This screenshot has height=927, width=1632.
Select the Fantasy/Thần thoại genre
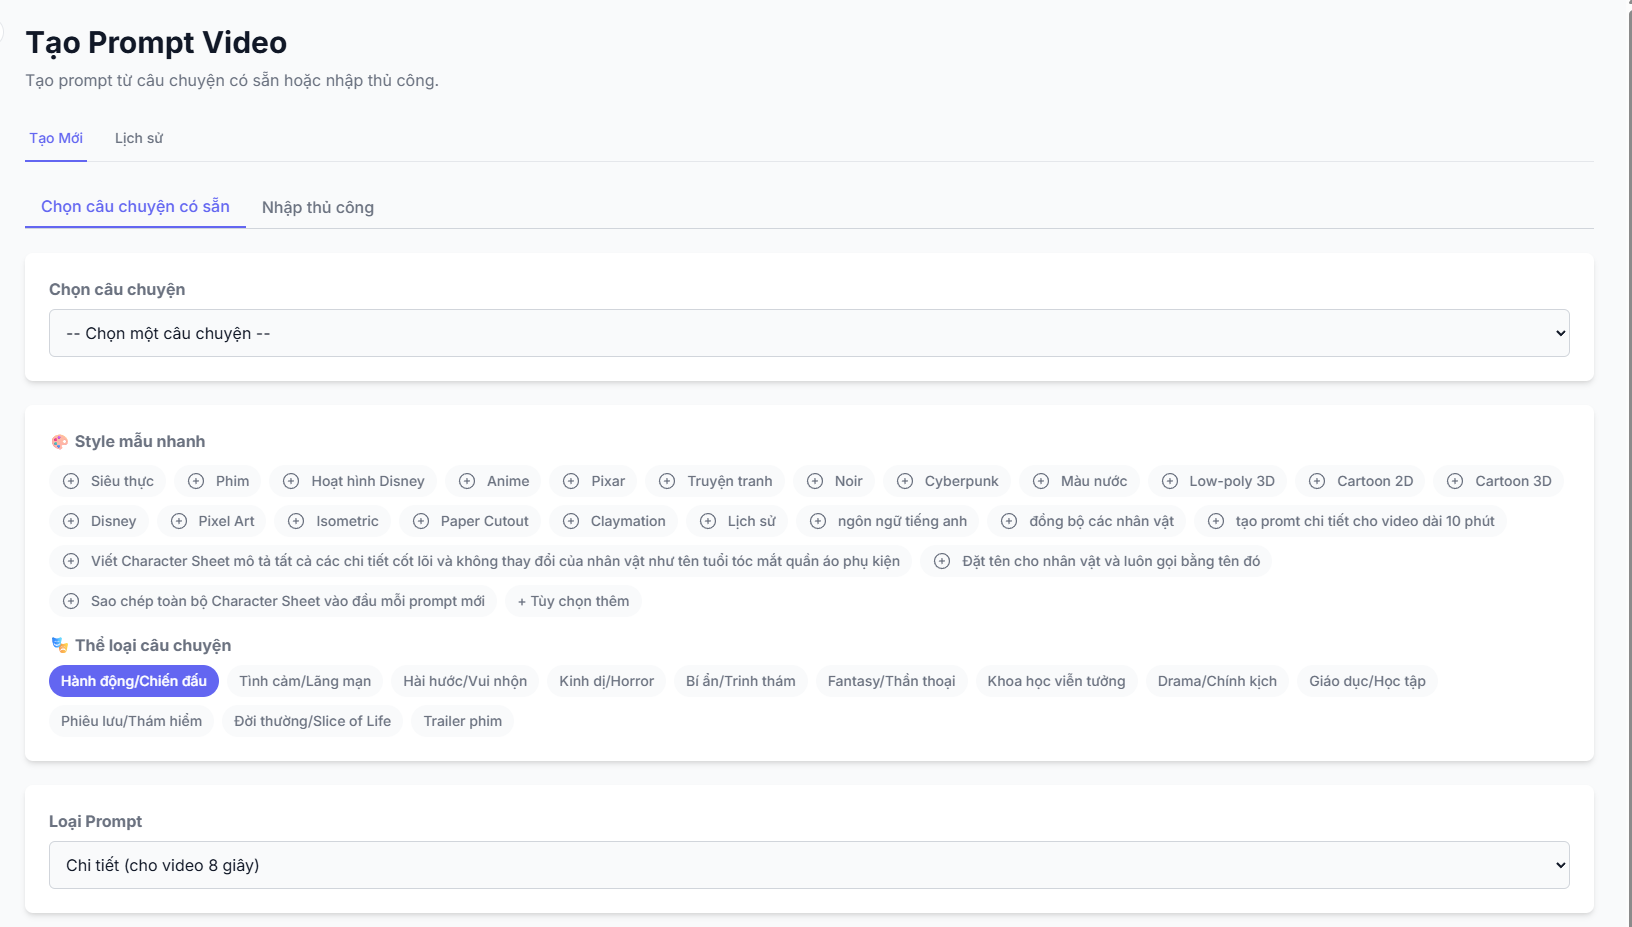(x=891, y=681)
